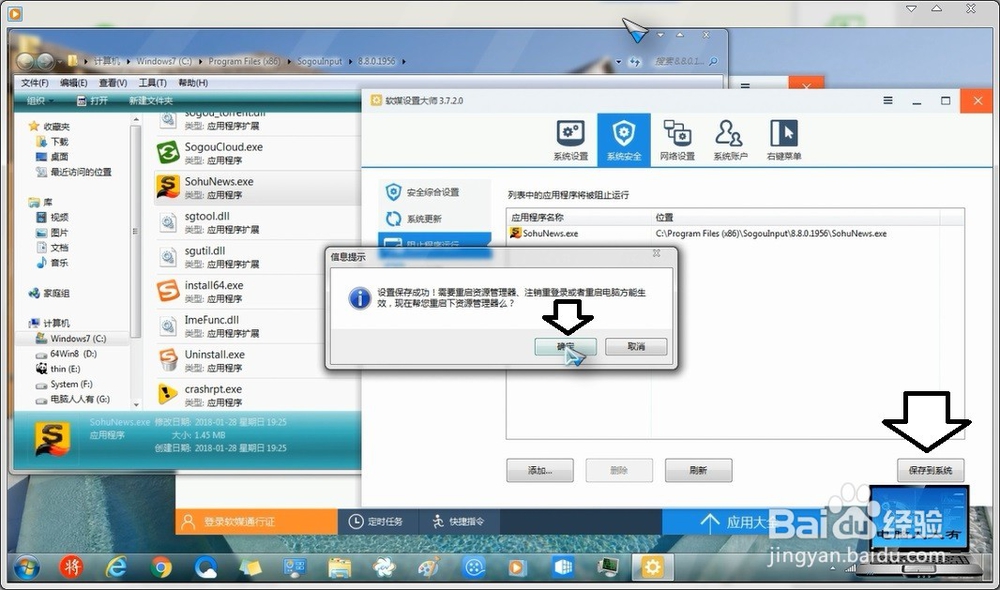Select Uninstall.exe file in Explorer
Image resolution: width=1000 pixels, height=590 pixels.
(258, 360)
